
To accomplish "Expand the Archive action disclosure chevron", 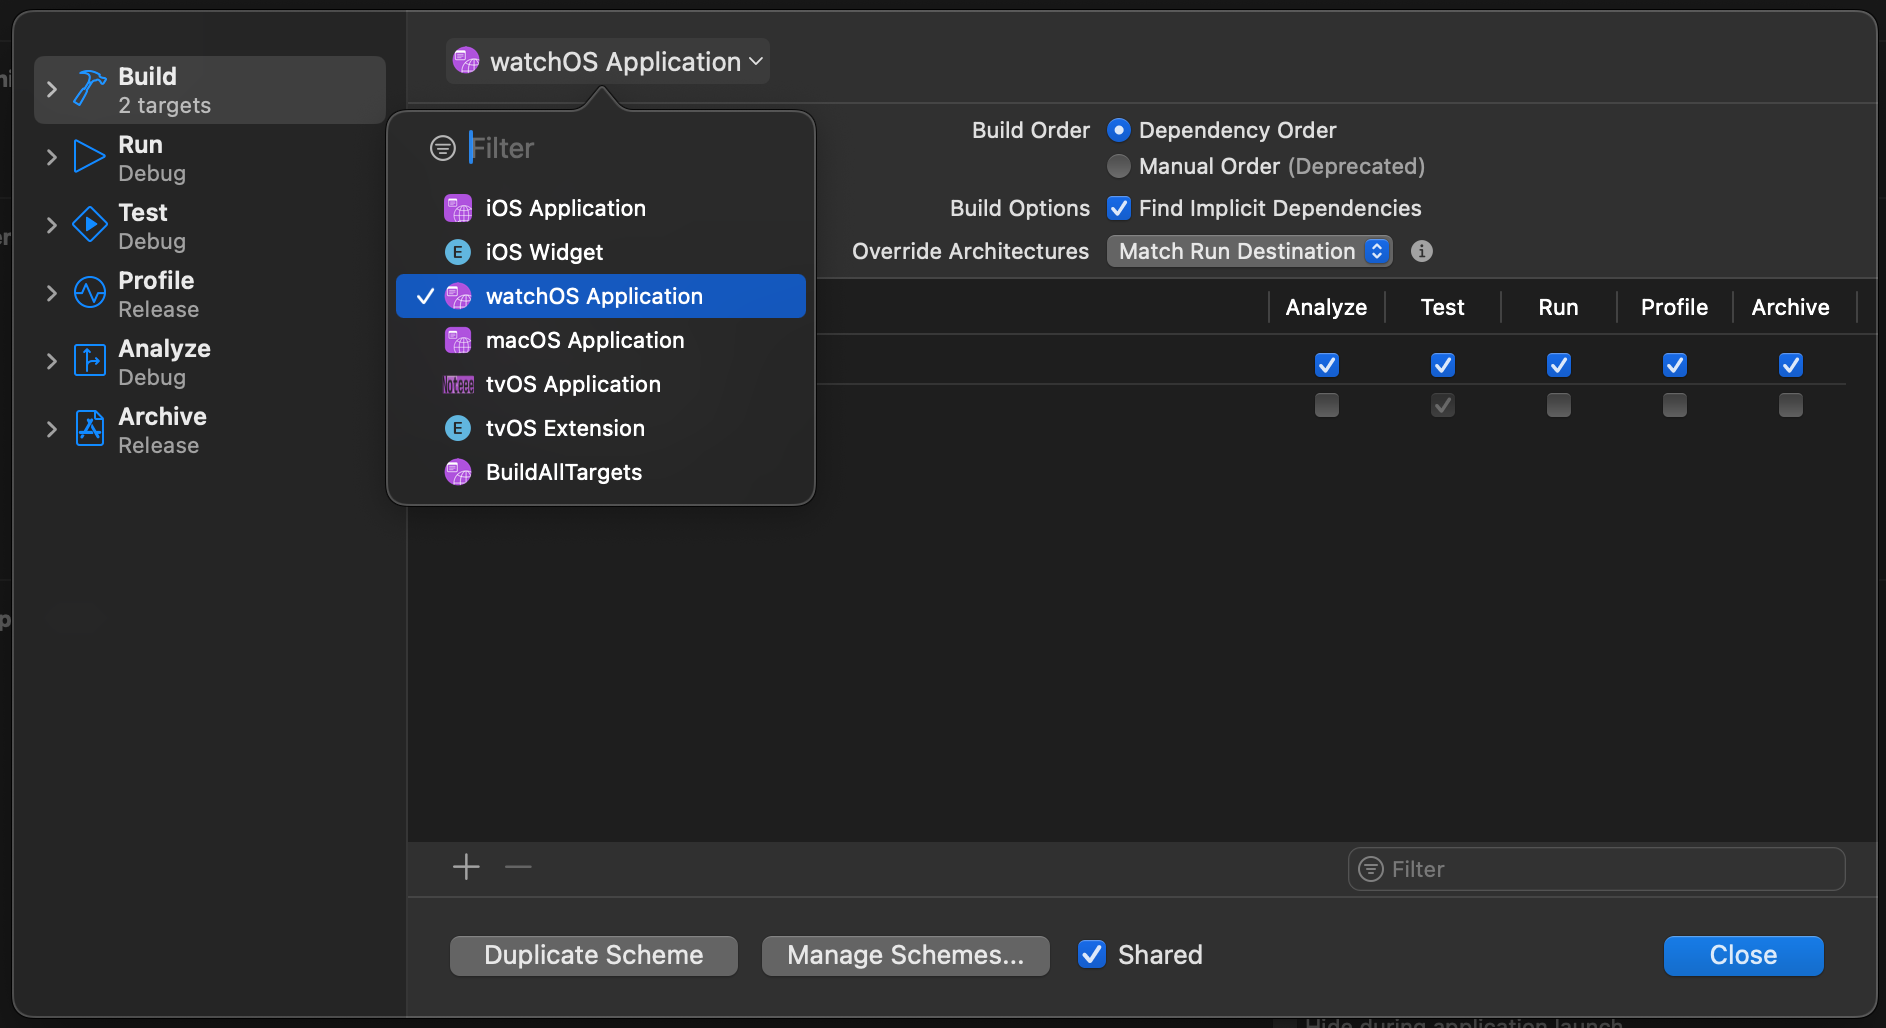I will coord(52,429).
